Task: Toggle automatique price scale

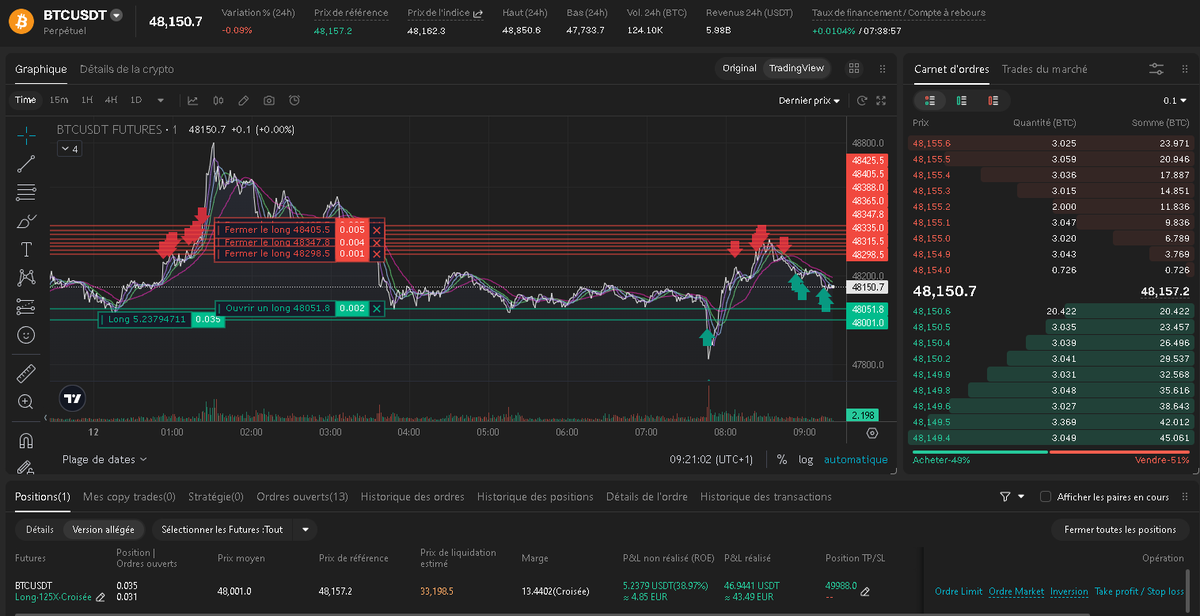Action: point(856,460)
